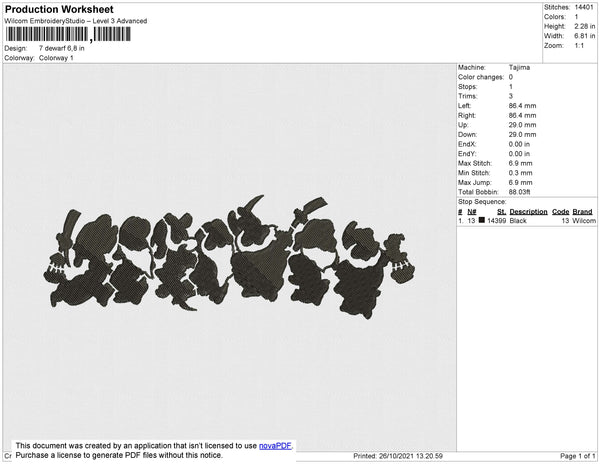This screenshot has height=464, width=600.
Task: Select the Stitches value 14401
Action: pyautogui.click(x=584, y=7)
